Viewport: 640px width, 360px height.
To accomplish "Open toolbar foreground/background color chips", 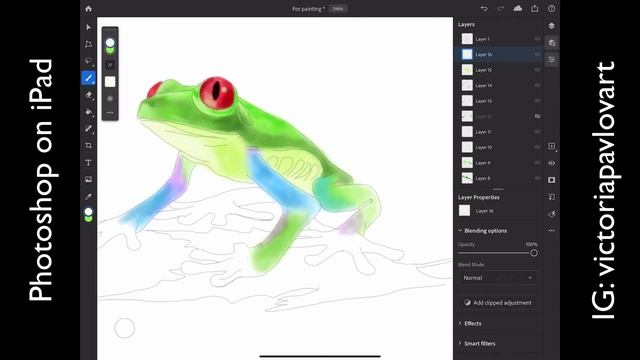I will pos(89,215).
